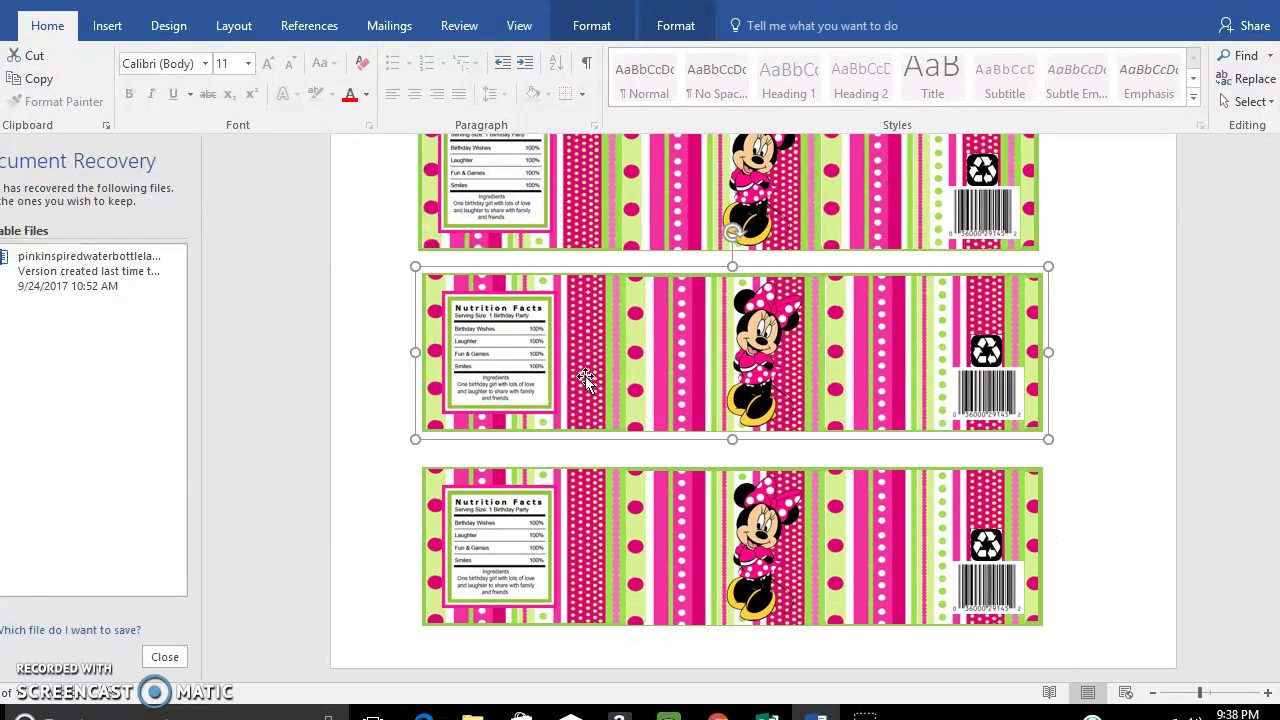Open the Paragraph dialog launcher
This screenshot has width=1280, height=720.
coord(594,126)
